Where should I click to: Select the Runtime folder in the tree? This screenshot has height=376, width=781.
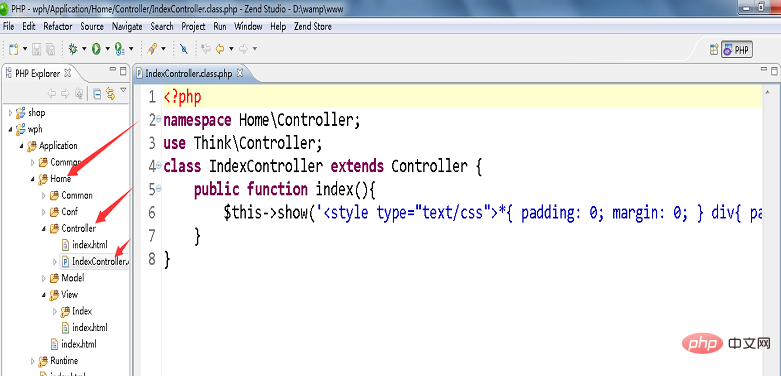(64, 361)
